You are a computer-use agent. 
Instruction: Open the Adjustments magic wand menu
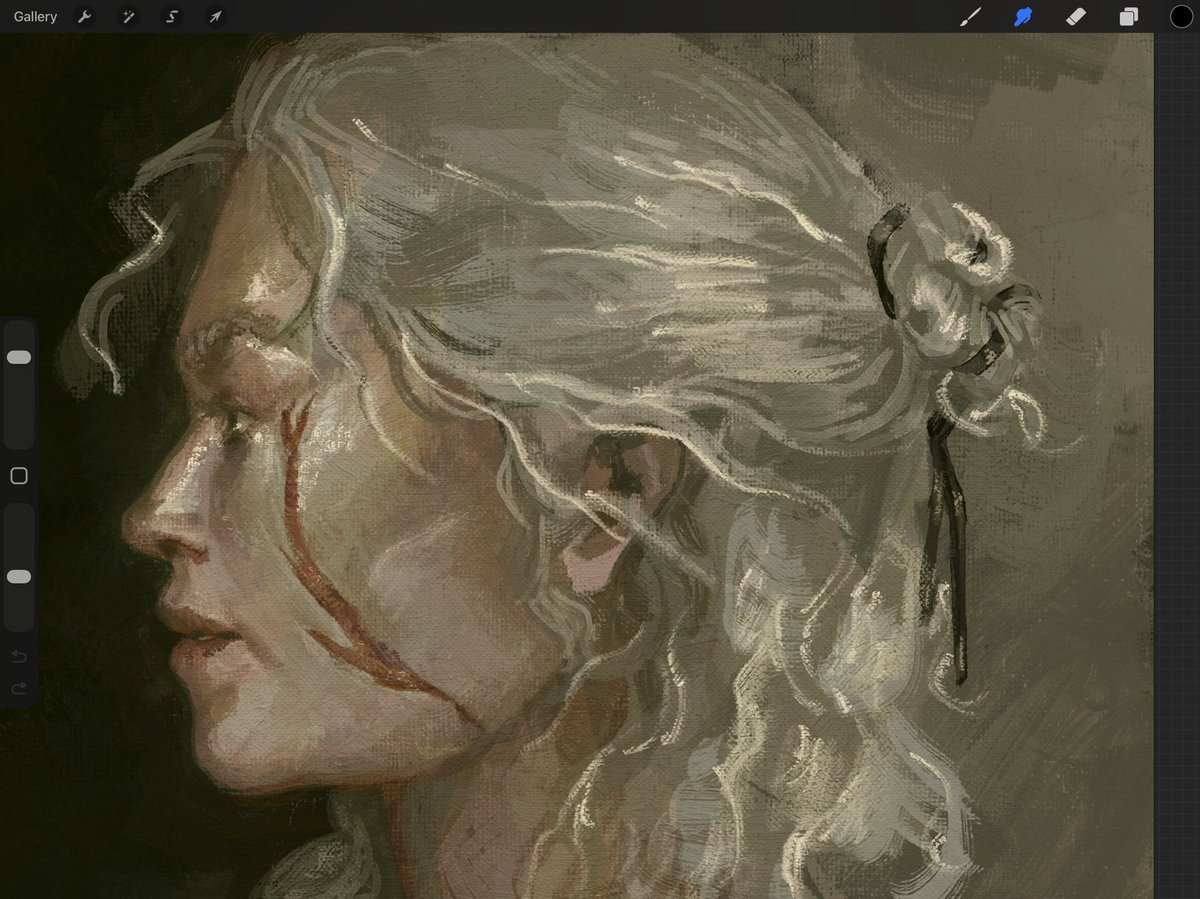click(x=128, y=17)
